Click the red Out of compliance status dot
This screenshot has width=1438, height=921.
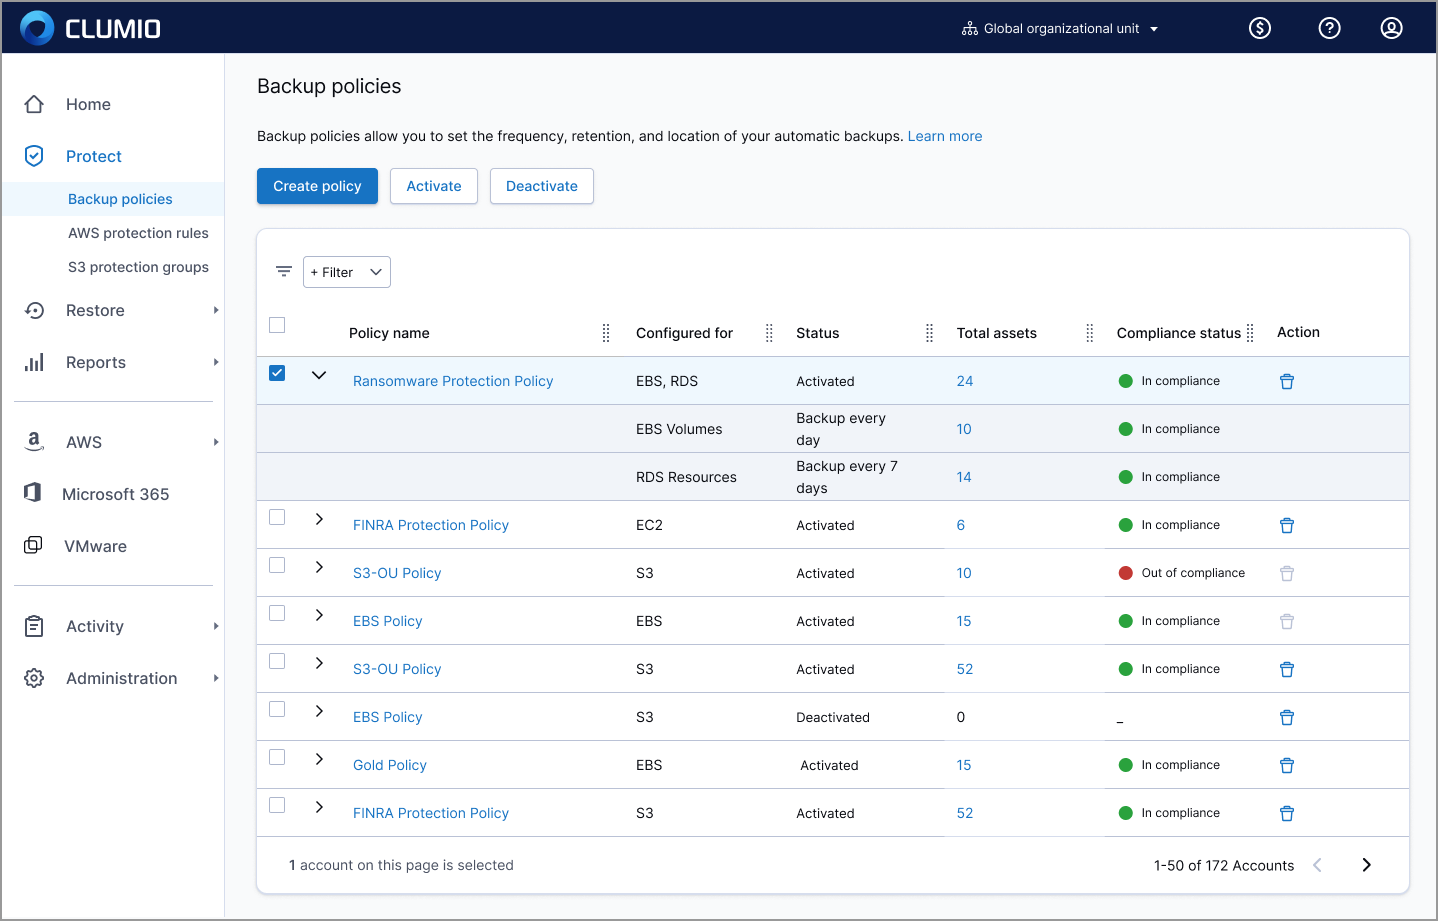pos(1125,573)
